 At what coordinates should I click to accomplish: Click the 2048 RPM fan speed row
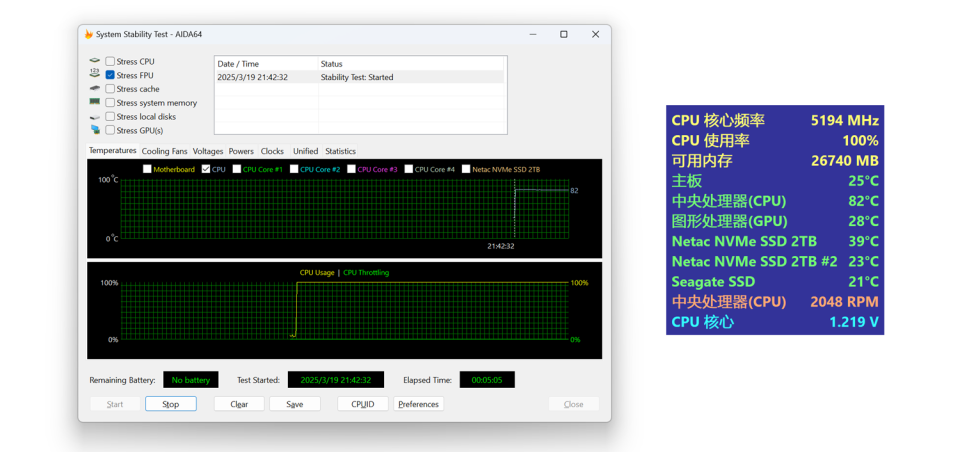[x=775, y=302]
